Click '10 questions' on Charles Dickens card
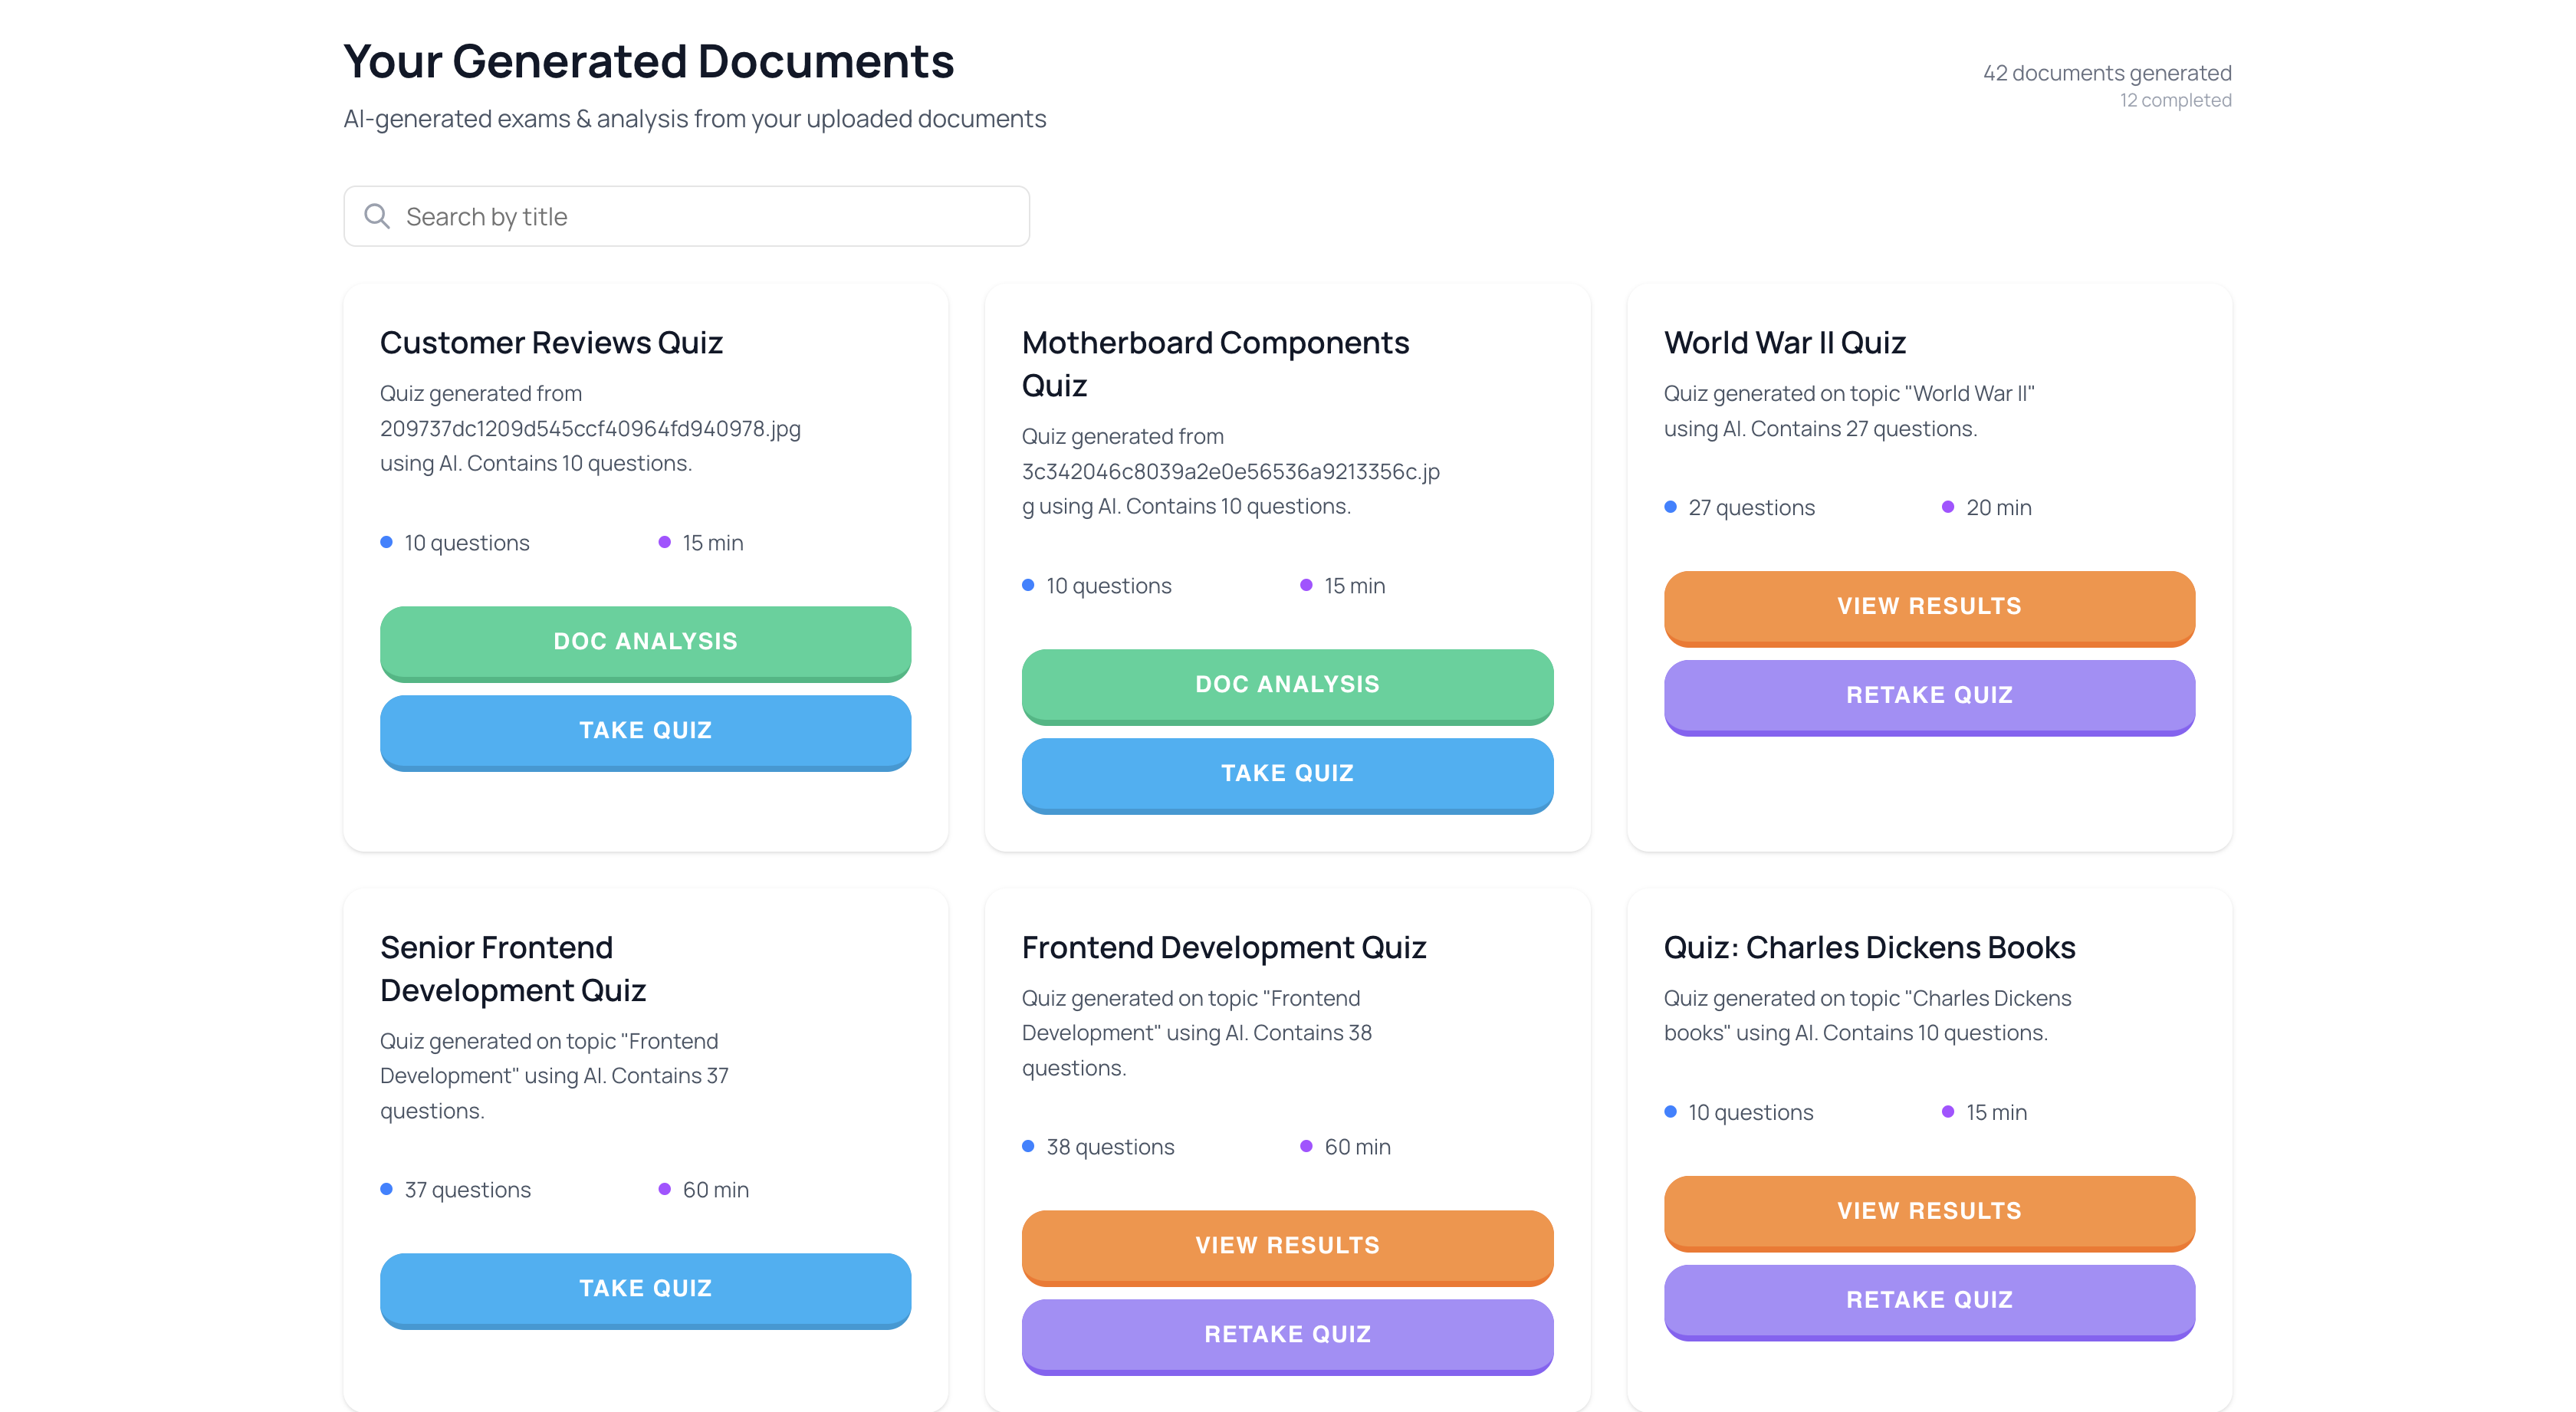This screenshot has height=1412, width=2576. click(x=1750, y=1113)
